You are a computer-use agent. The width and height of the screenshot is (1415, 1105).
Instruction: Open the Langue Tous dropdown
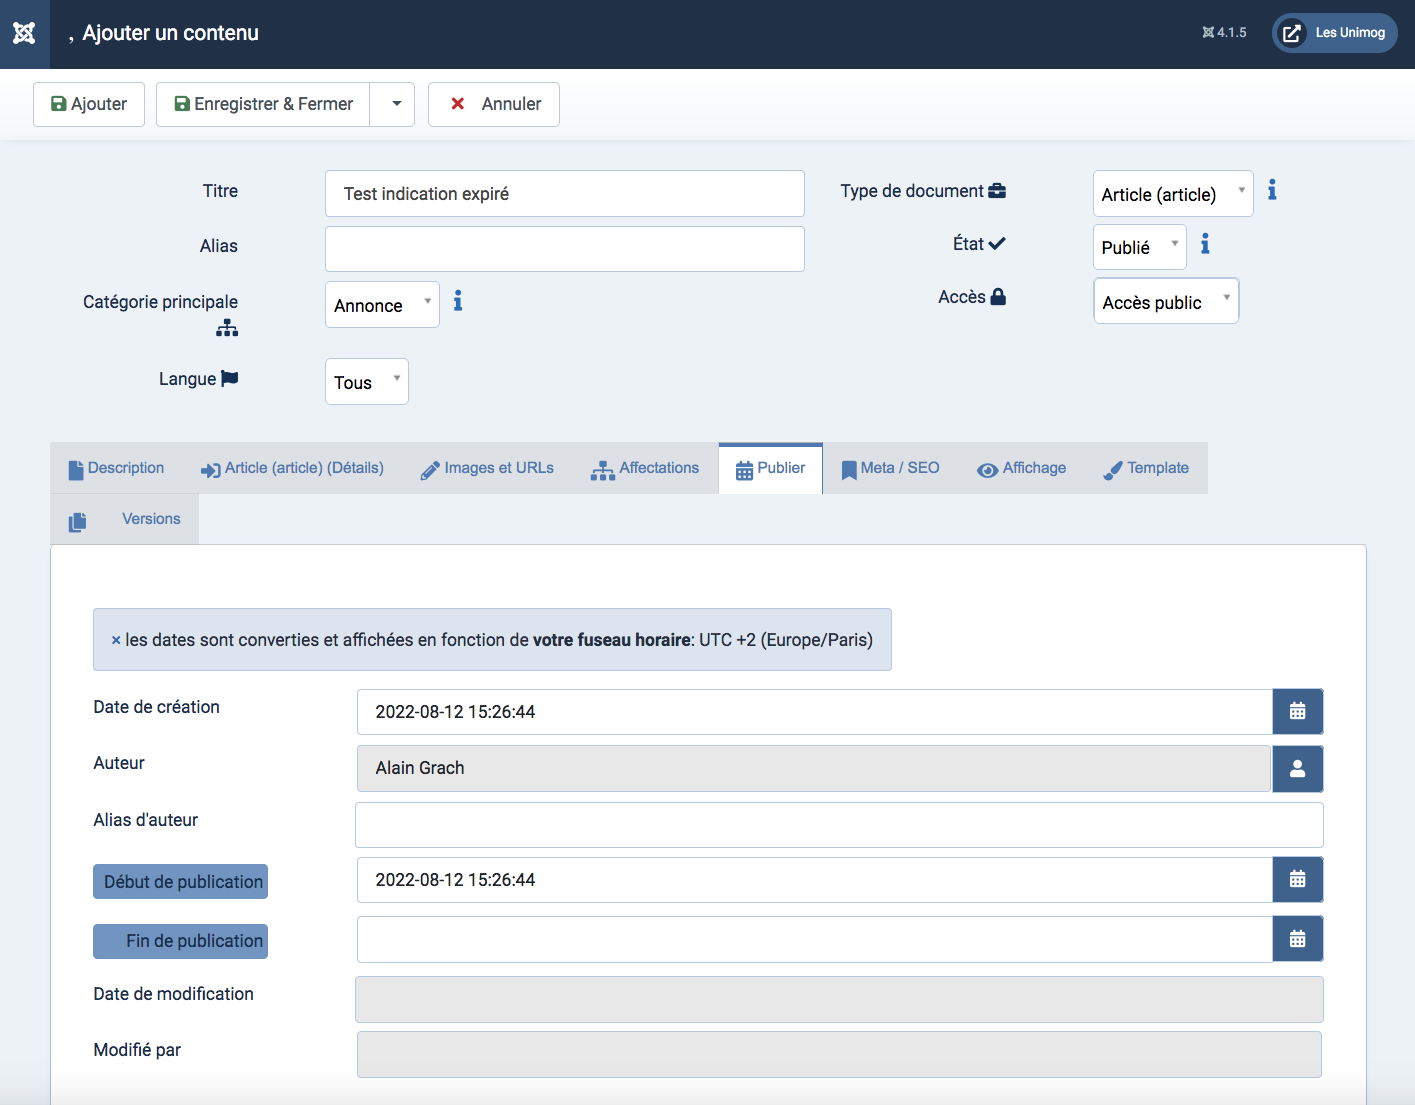tap(367, 382)
